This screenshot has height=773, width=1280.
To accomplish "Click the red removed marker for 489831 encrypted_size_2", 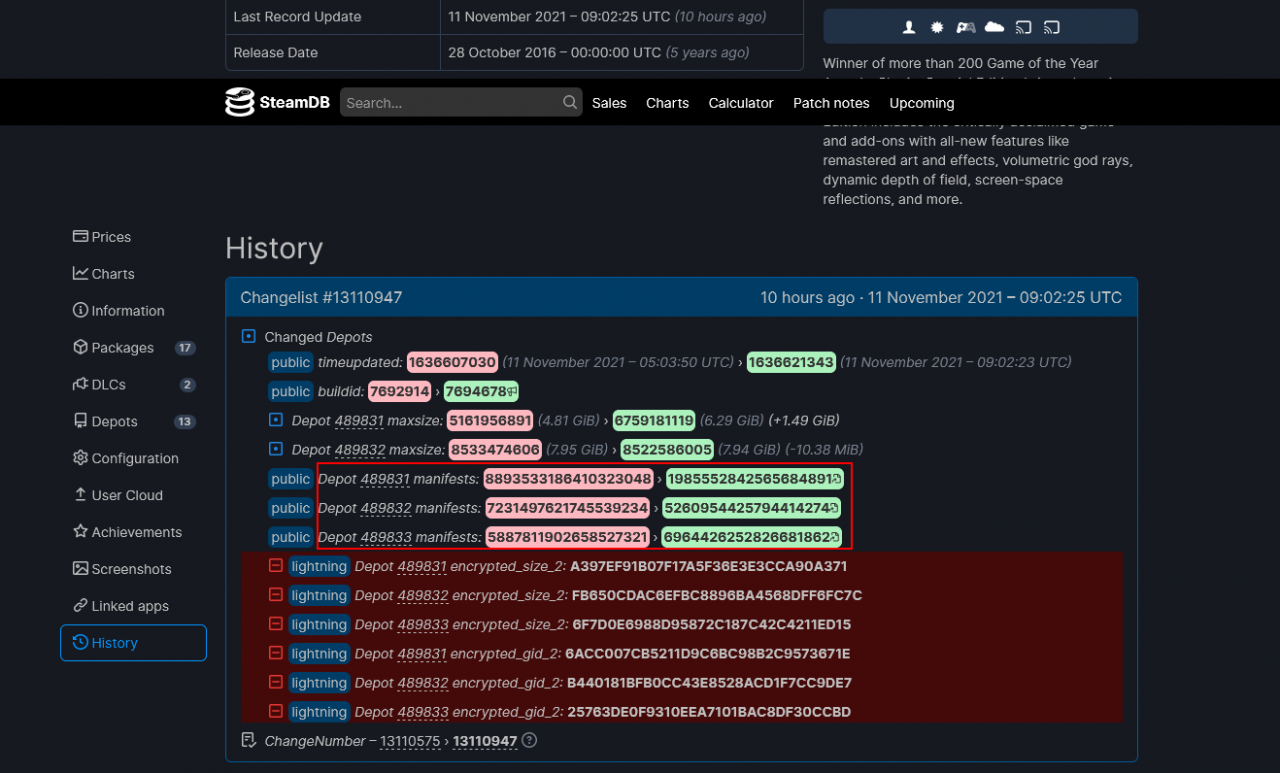I will (276, 566).
